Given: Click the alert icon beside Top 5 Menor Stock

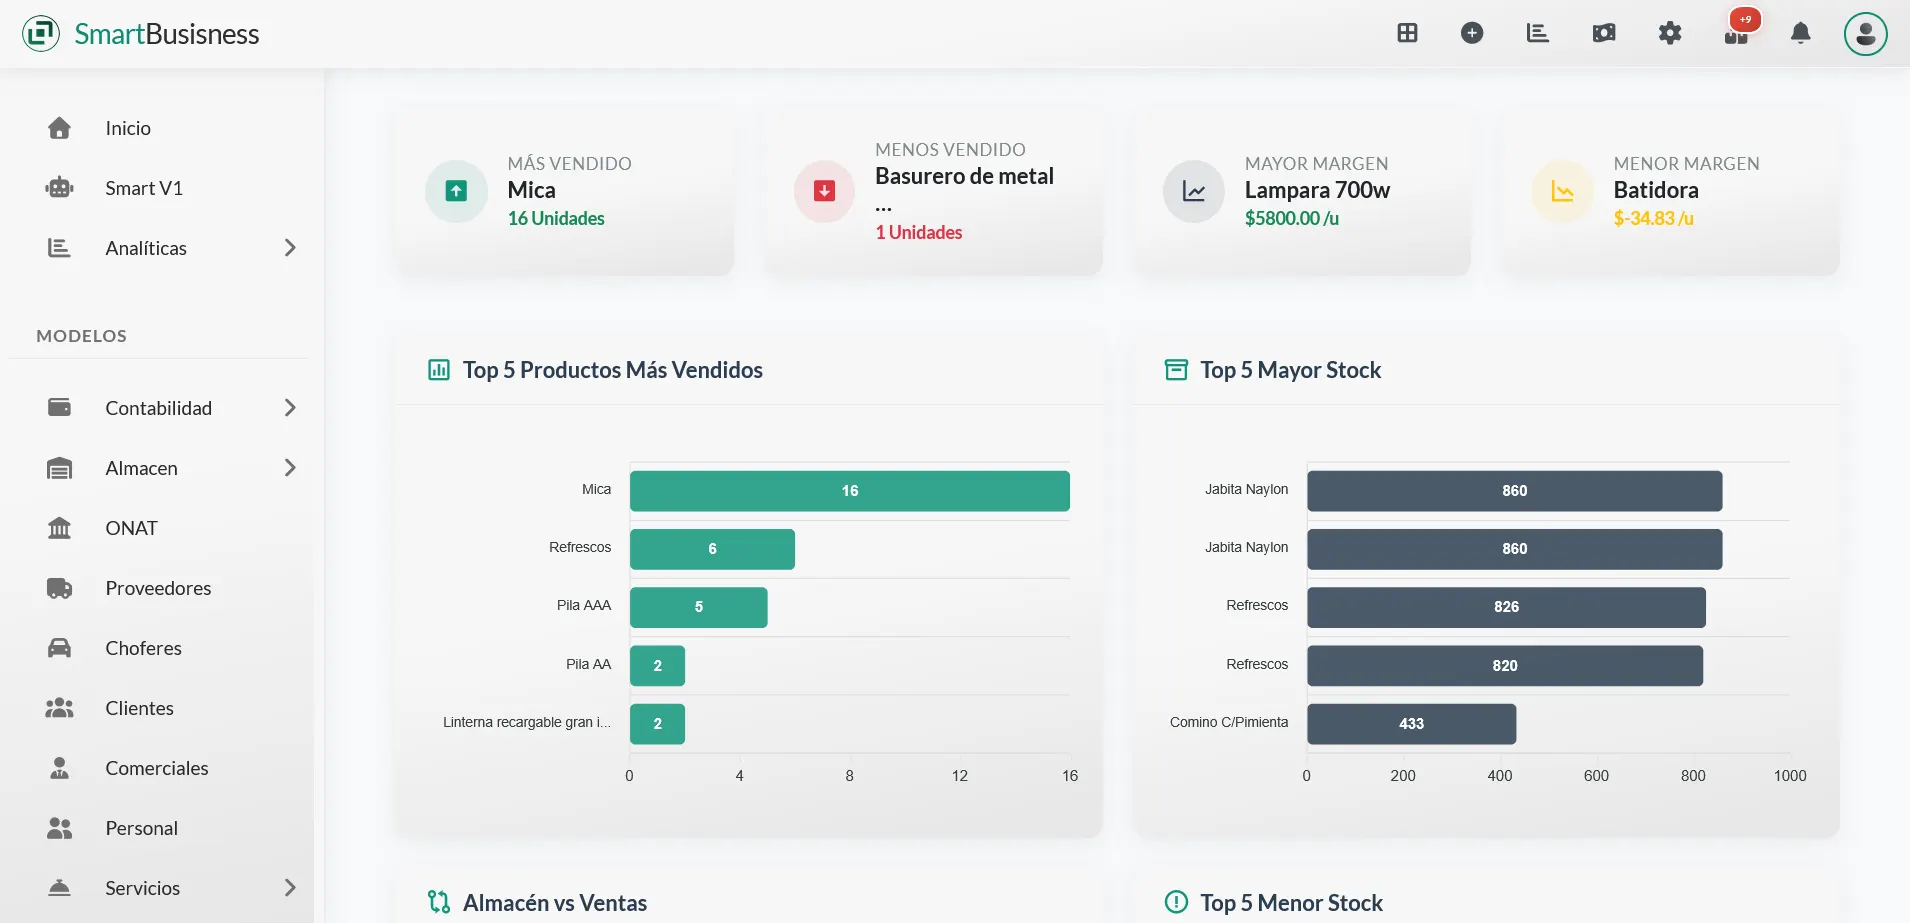Looking at the screenshot, I should coord(1177,902).
